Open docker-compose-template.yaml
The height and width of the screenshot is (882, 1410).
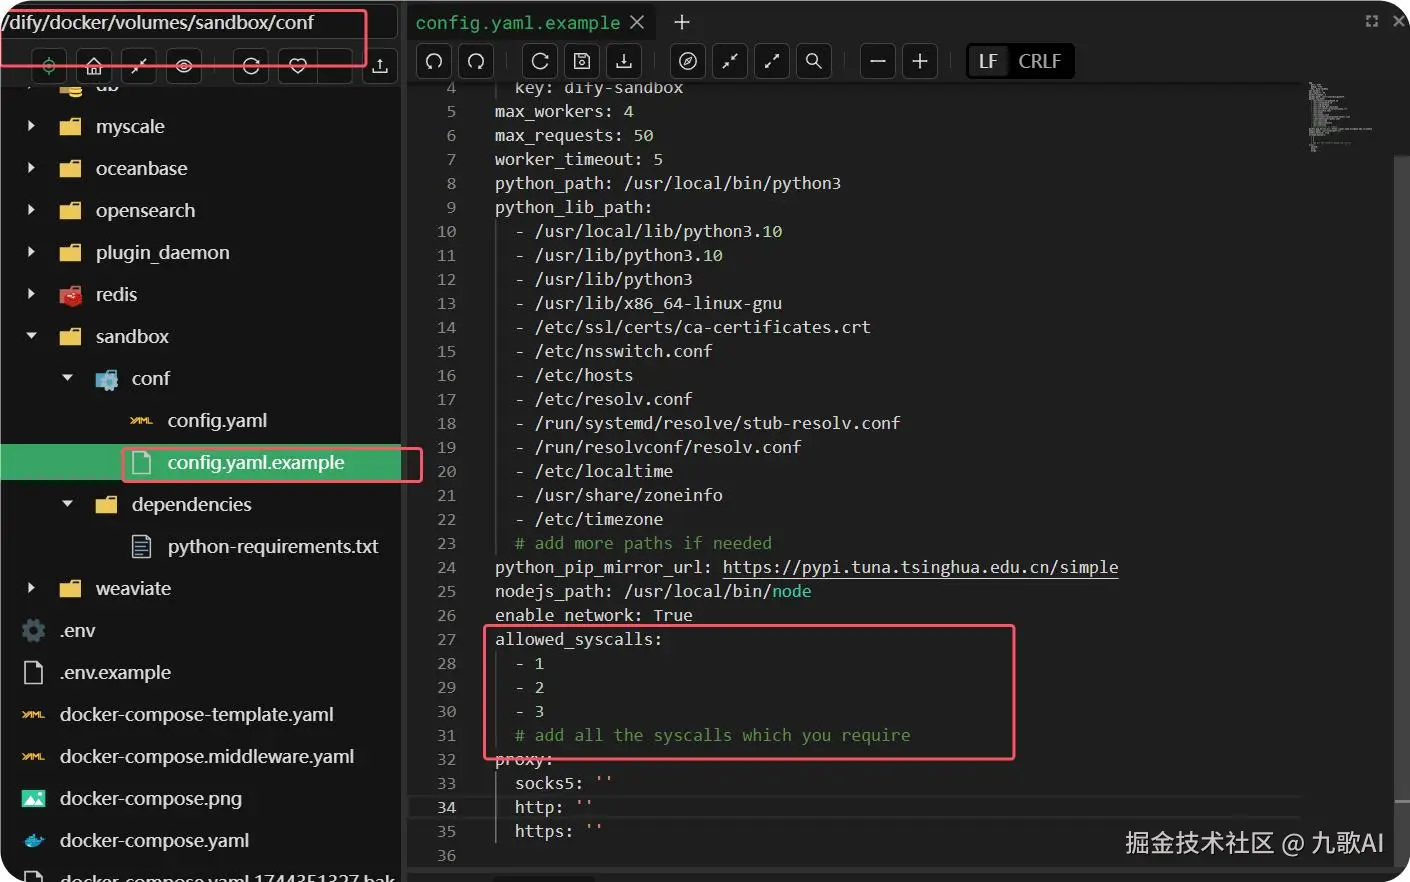(x=196, y=714)
